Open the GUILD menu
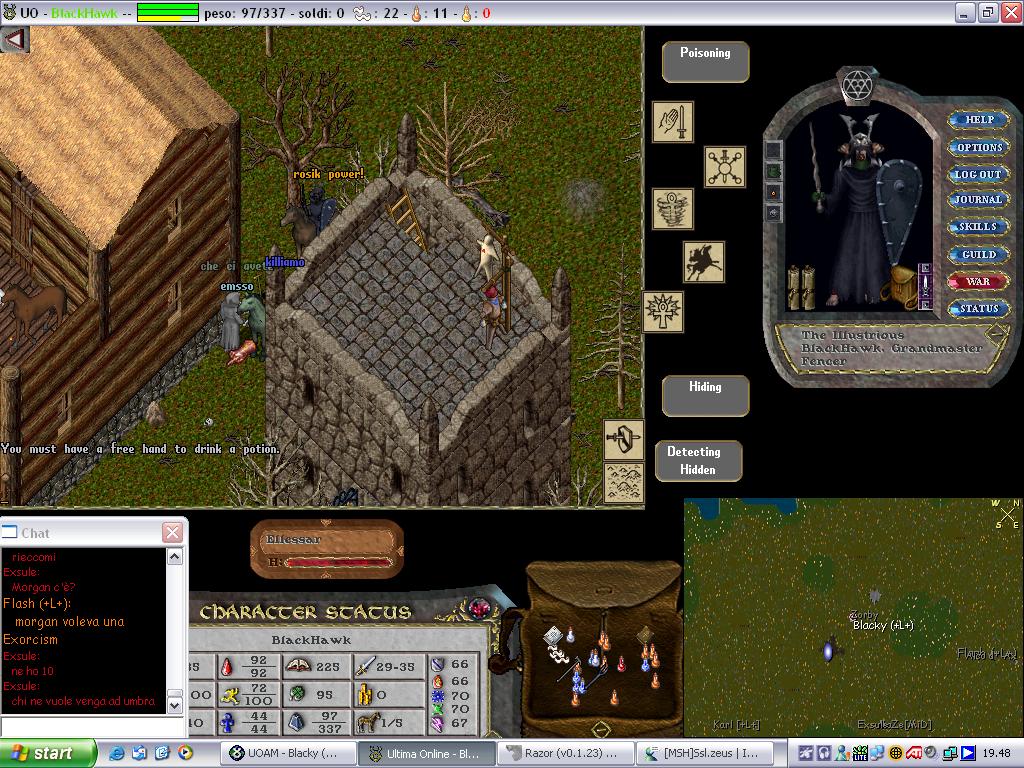This screenshot has height=768, width=1024. tap(978, 255)
